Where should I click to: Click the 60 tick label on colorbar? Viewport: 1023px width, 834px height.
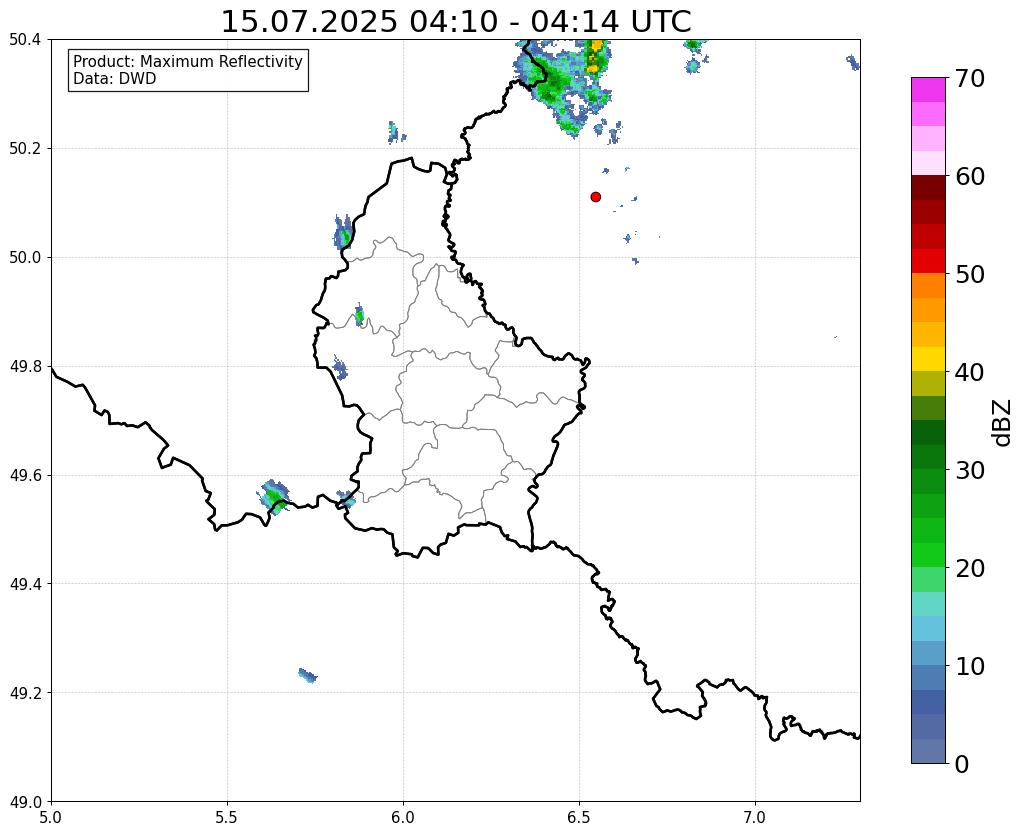pos(970,176)
